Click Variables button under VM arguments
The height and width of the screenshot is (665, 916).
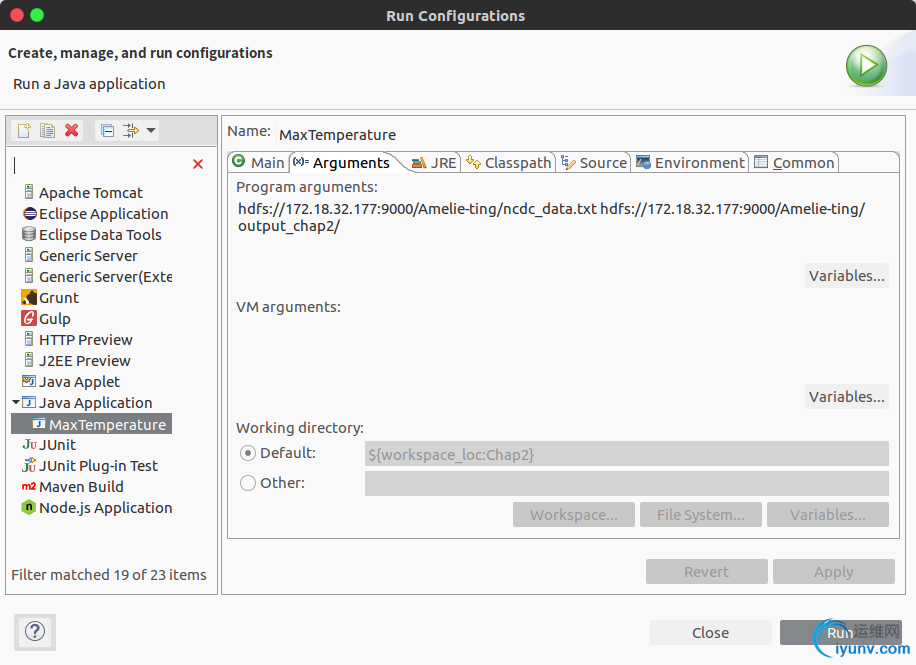[846, 397]
